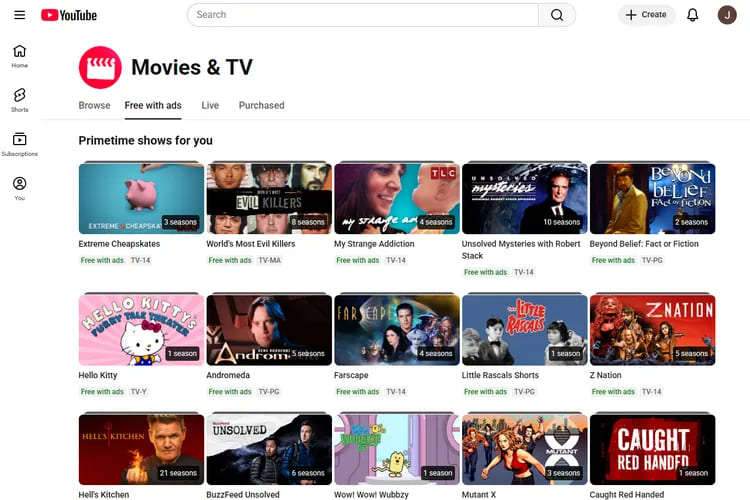Open Wow! Wow! Wubbzy thumbnail
Viewport: 750px width, 500px height.
click(x=397, y=450)
